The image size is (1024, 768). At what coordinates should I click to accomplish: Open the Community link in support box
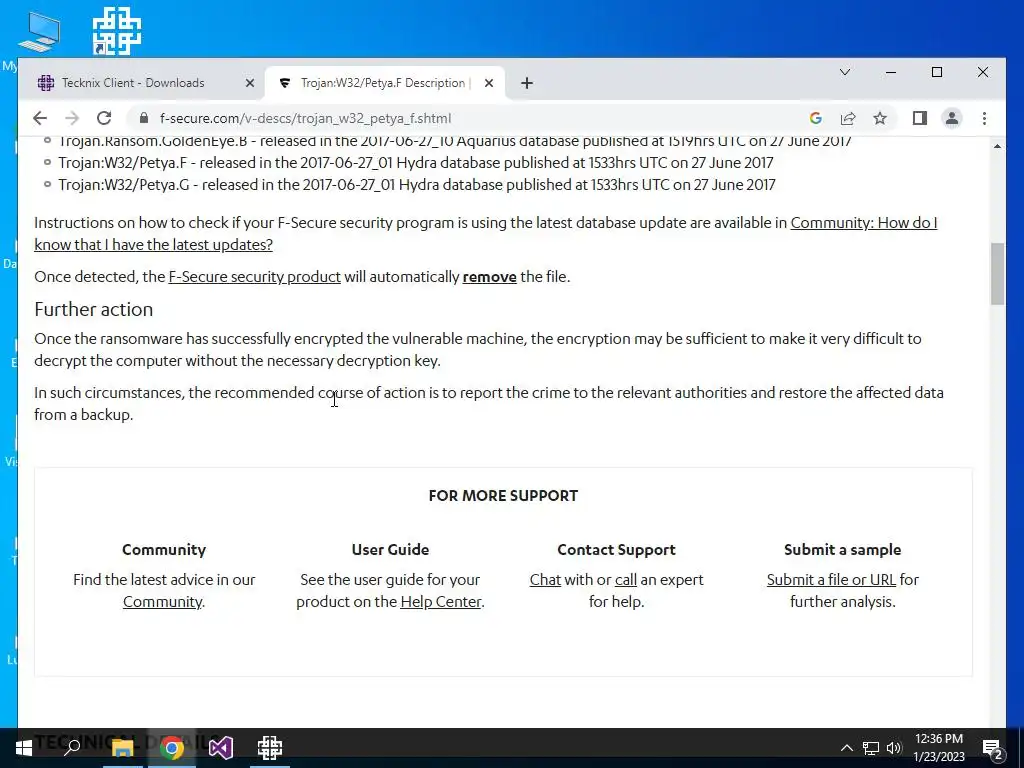163,601
